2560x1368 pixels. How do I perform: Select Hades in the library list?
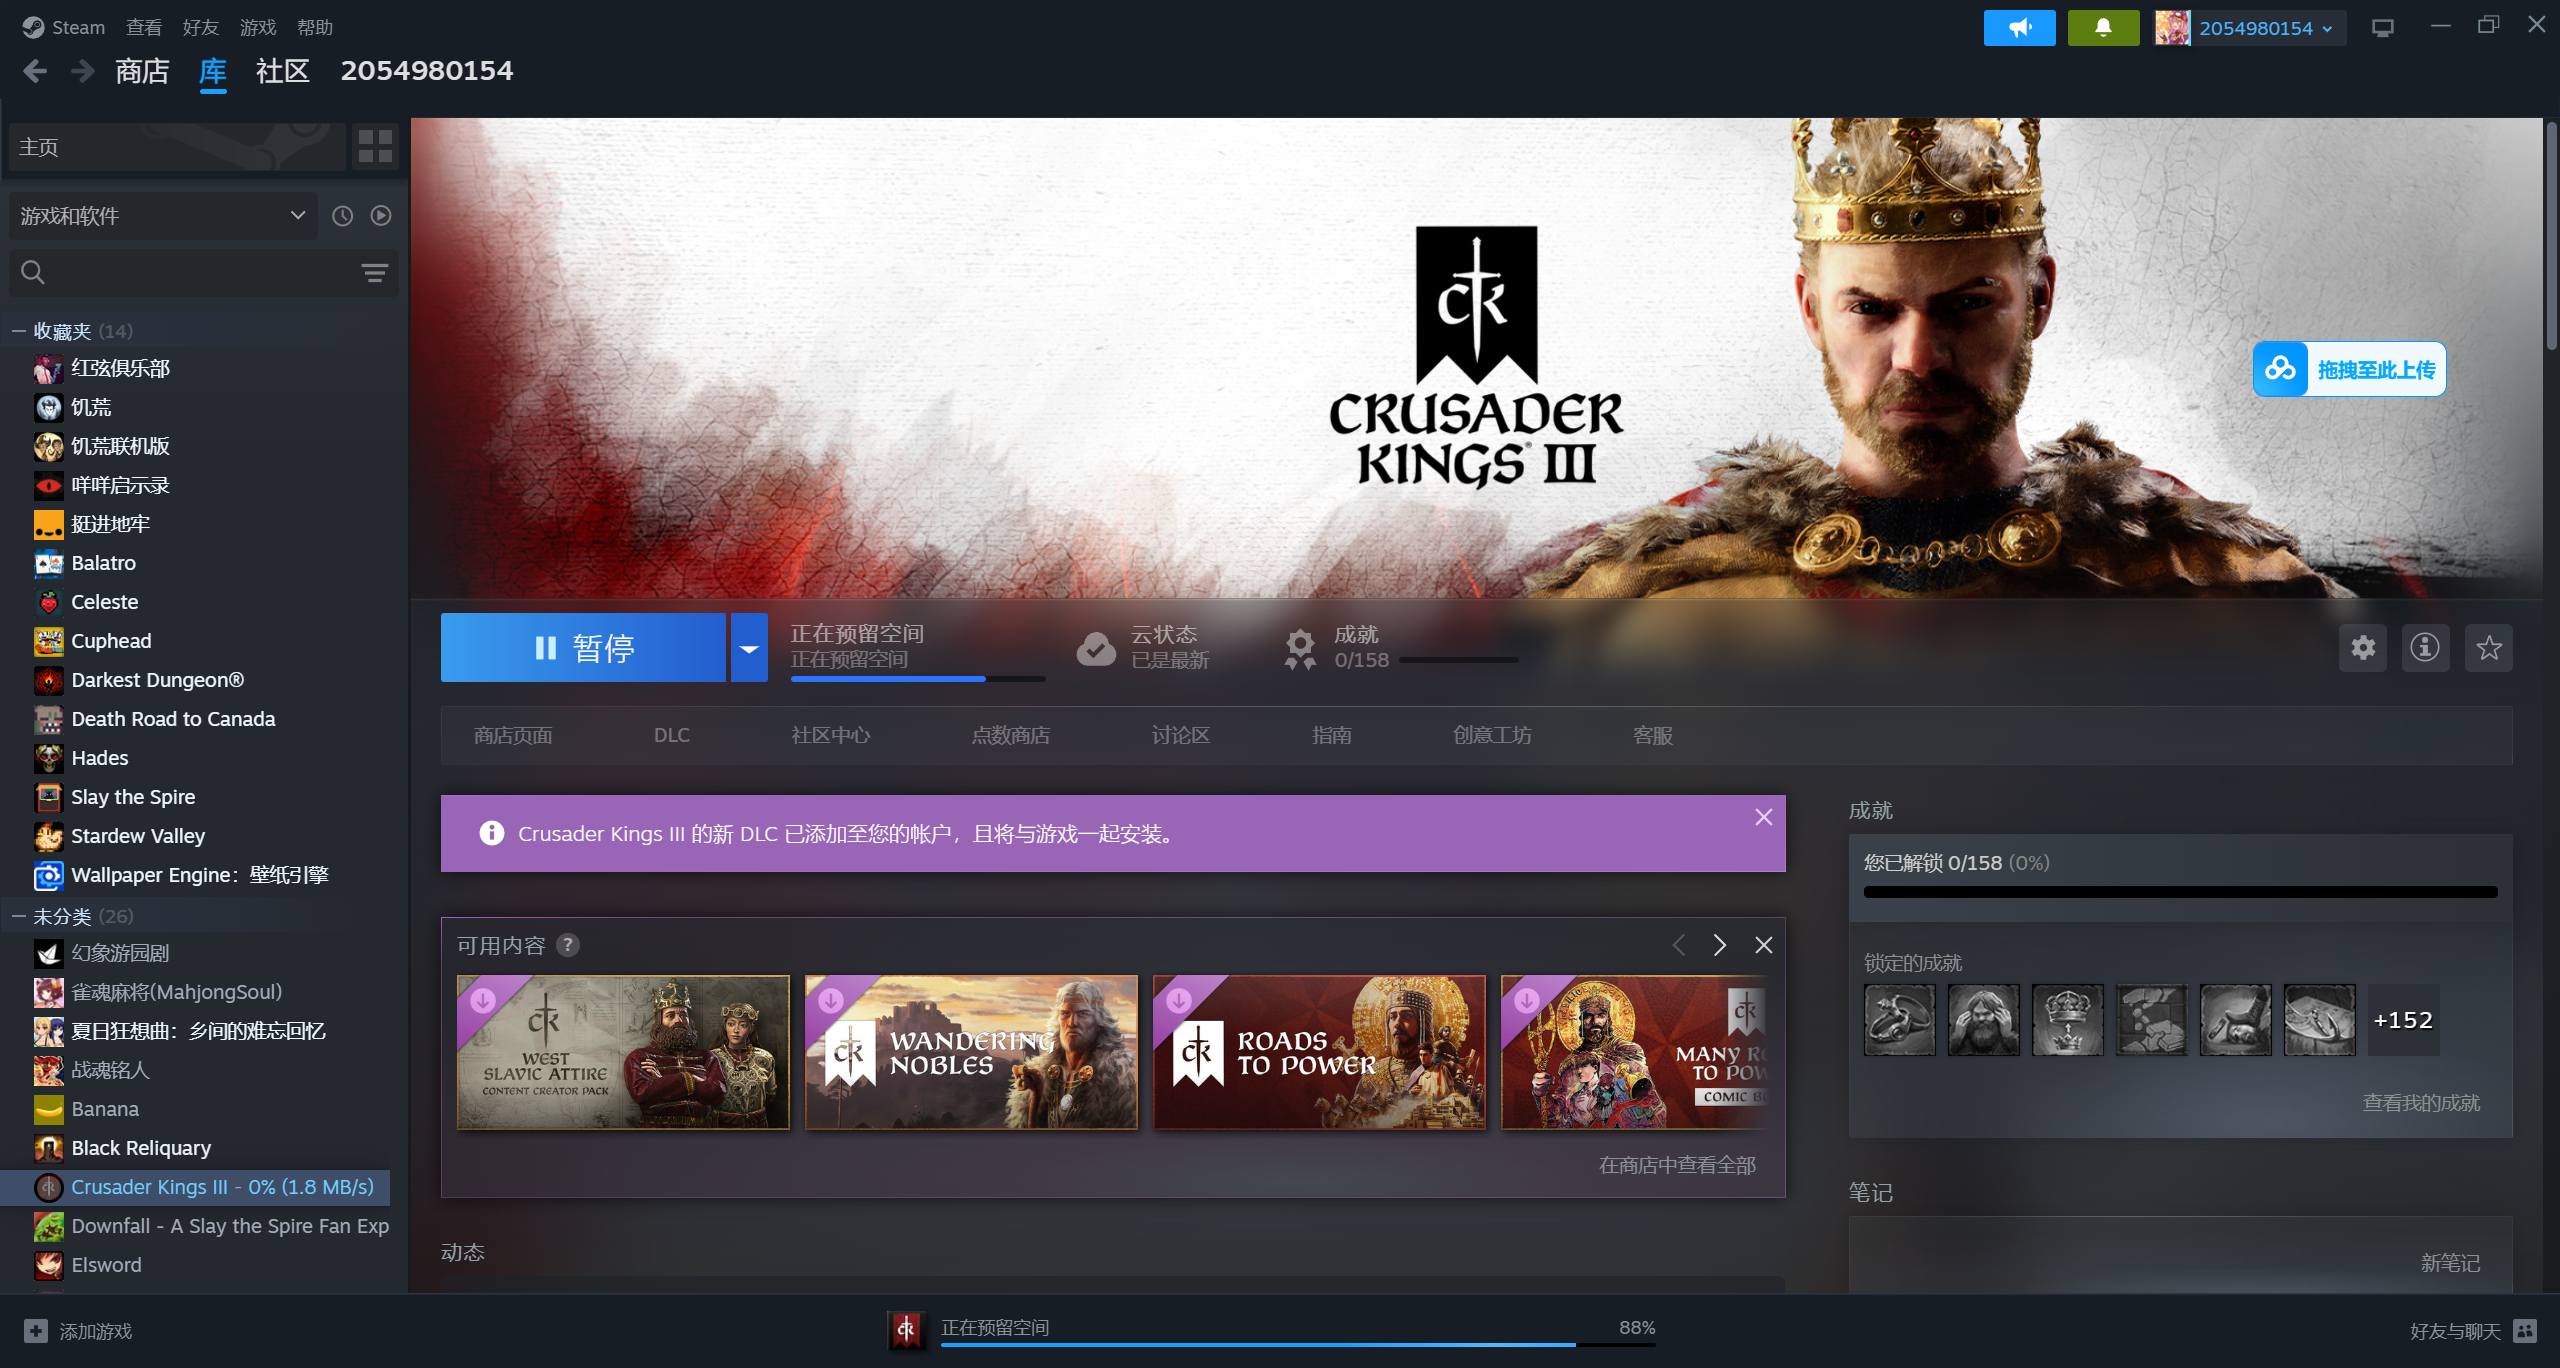click(100, 758)
